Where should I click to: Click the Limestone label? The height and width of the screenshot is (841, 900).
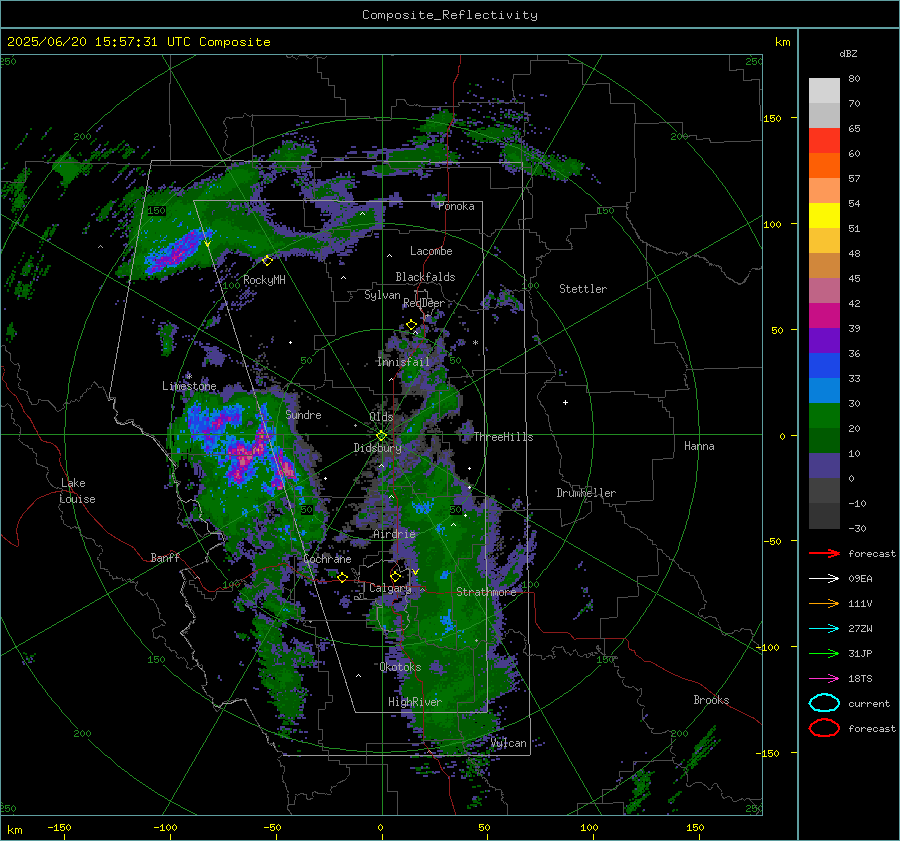(189, 386)
